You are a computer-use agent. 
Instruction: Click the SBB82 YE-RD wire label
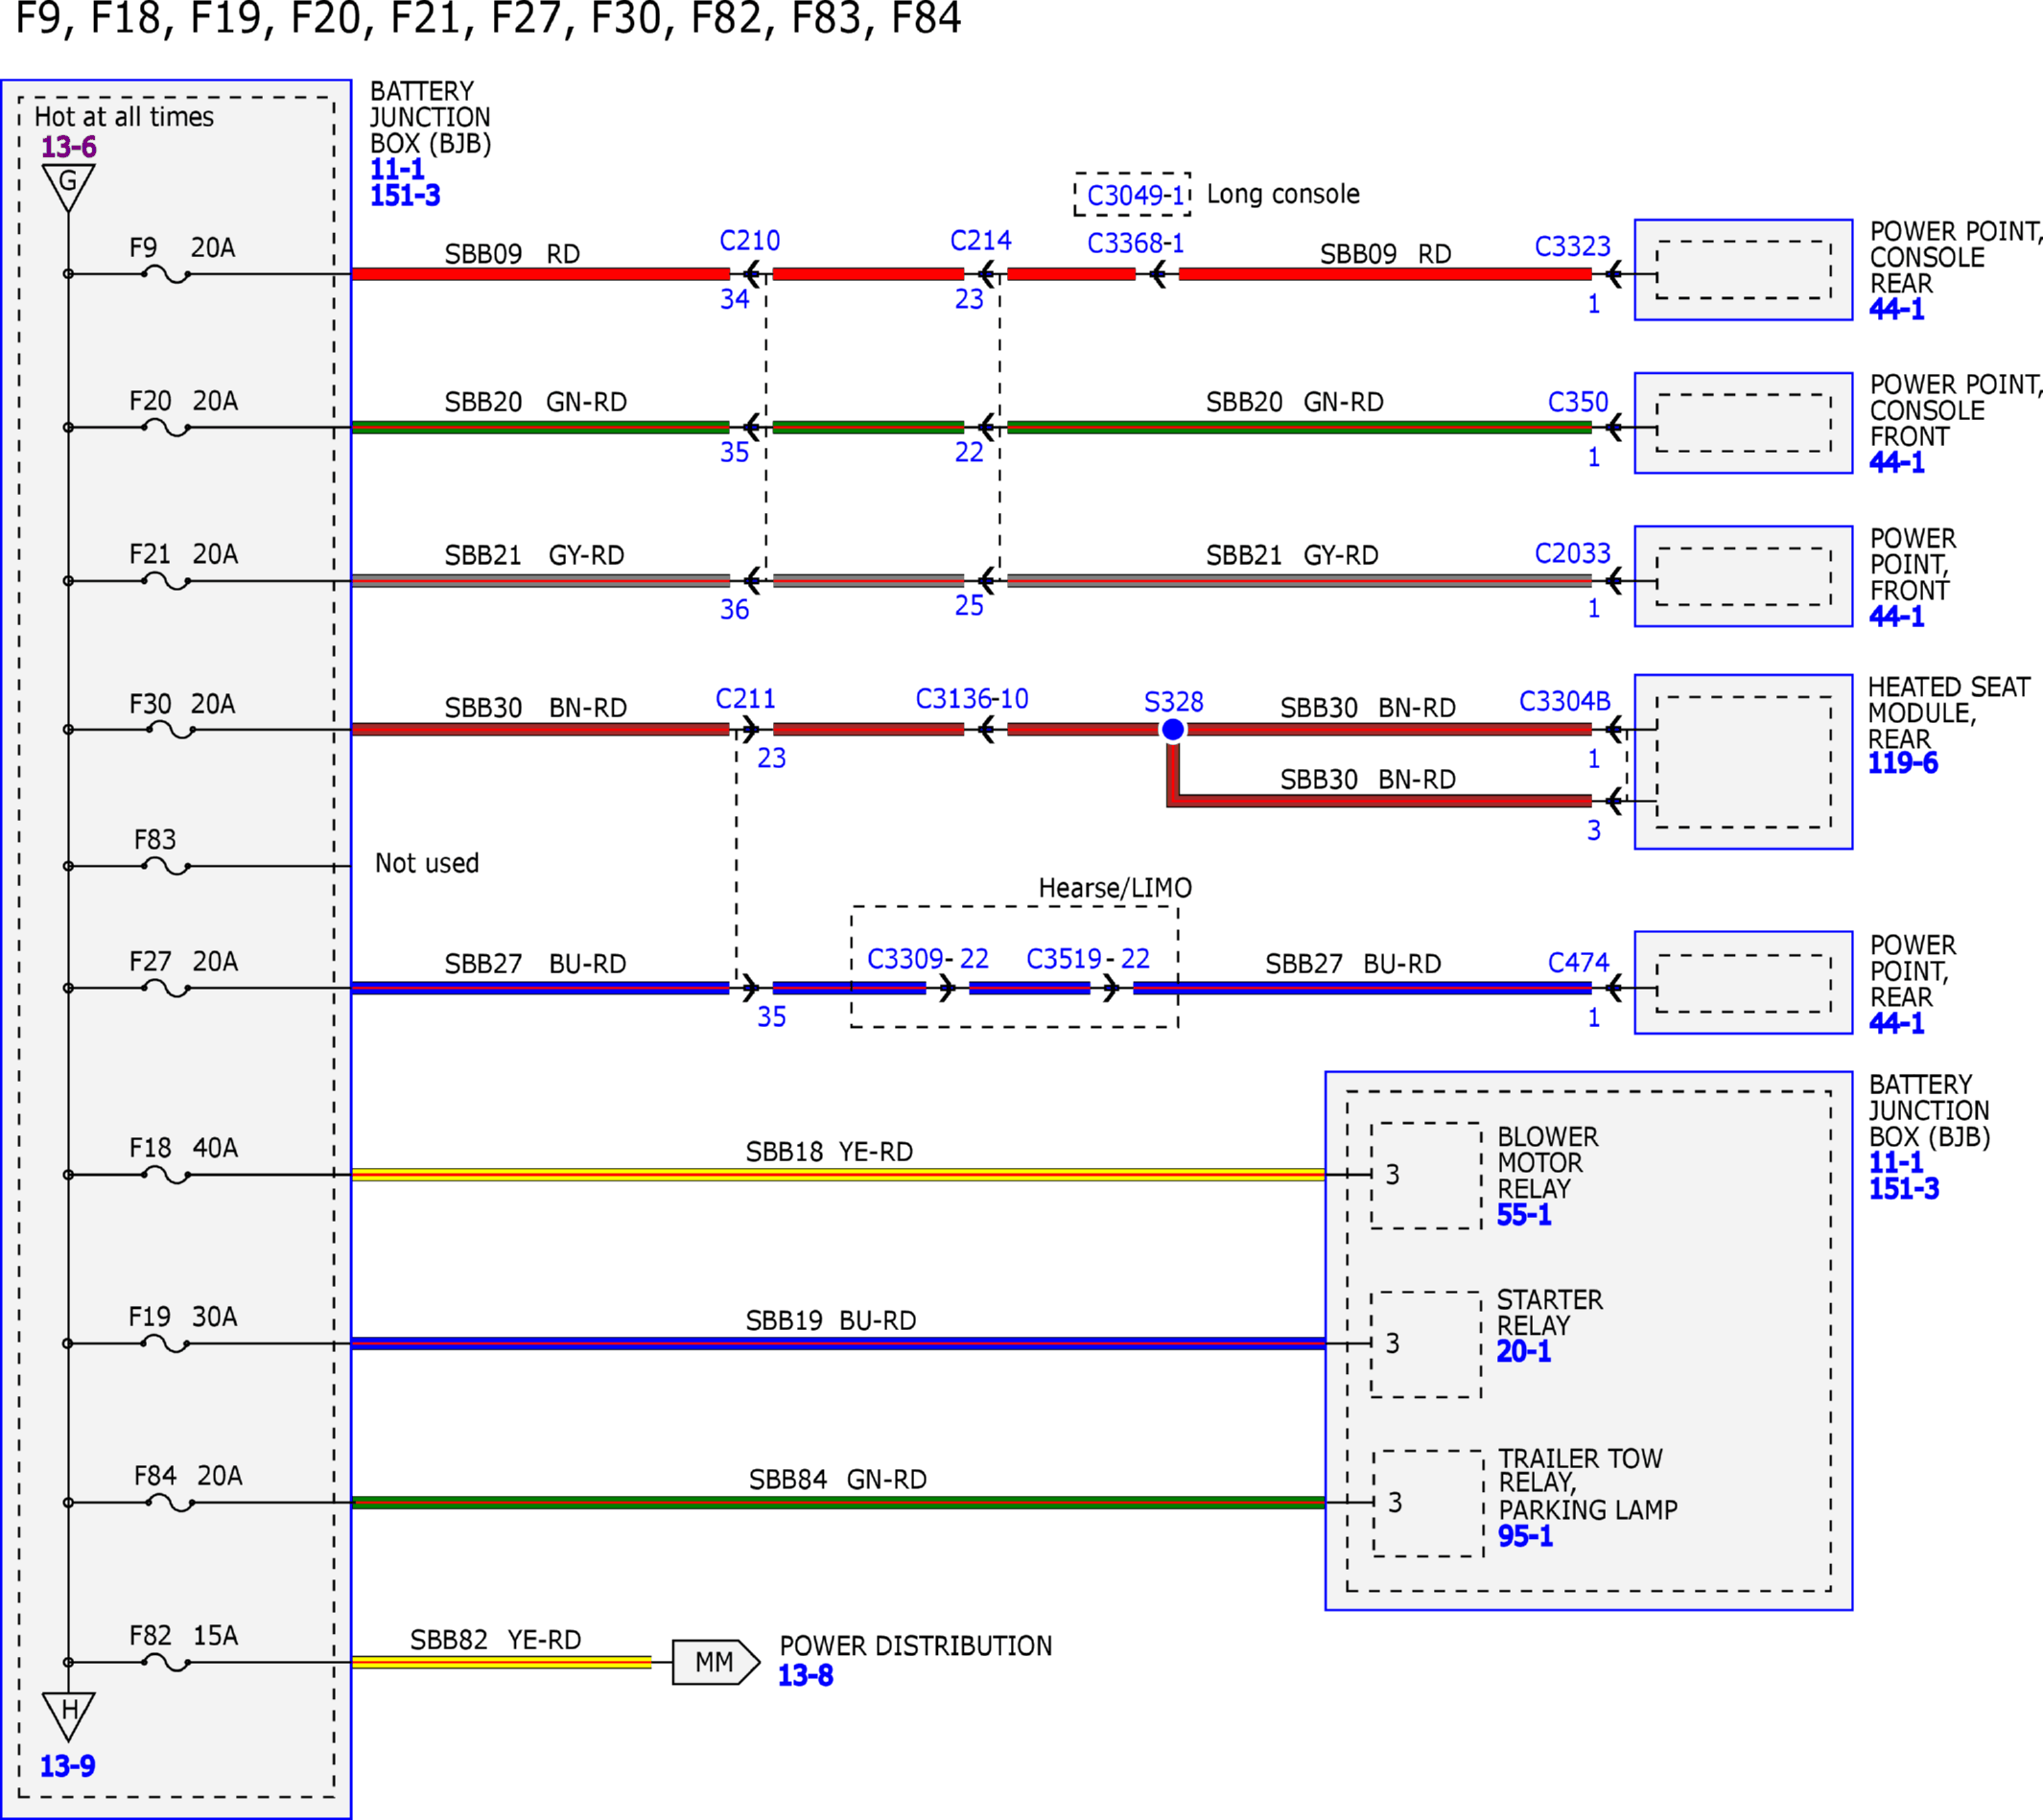coord(496,1640)
